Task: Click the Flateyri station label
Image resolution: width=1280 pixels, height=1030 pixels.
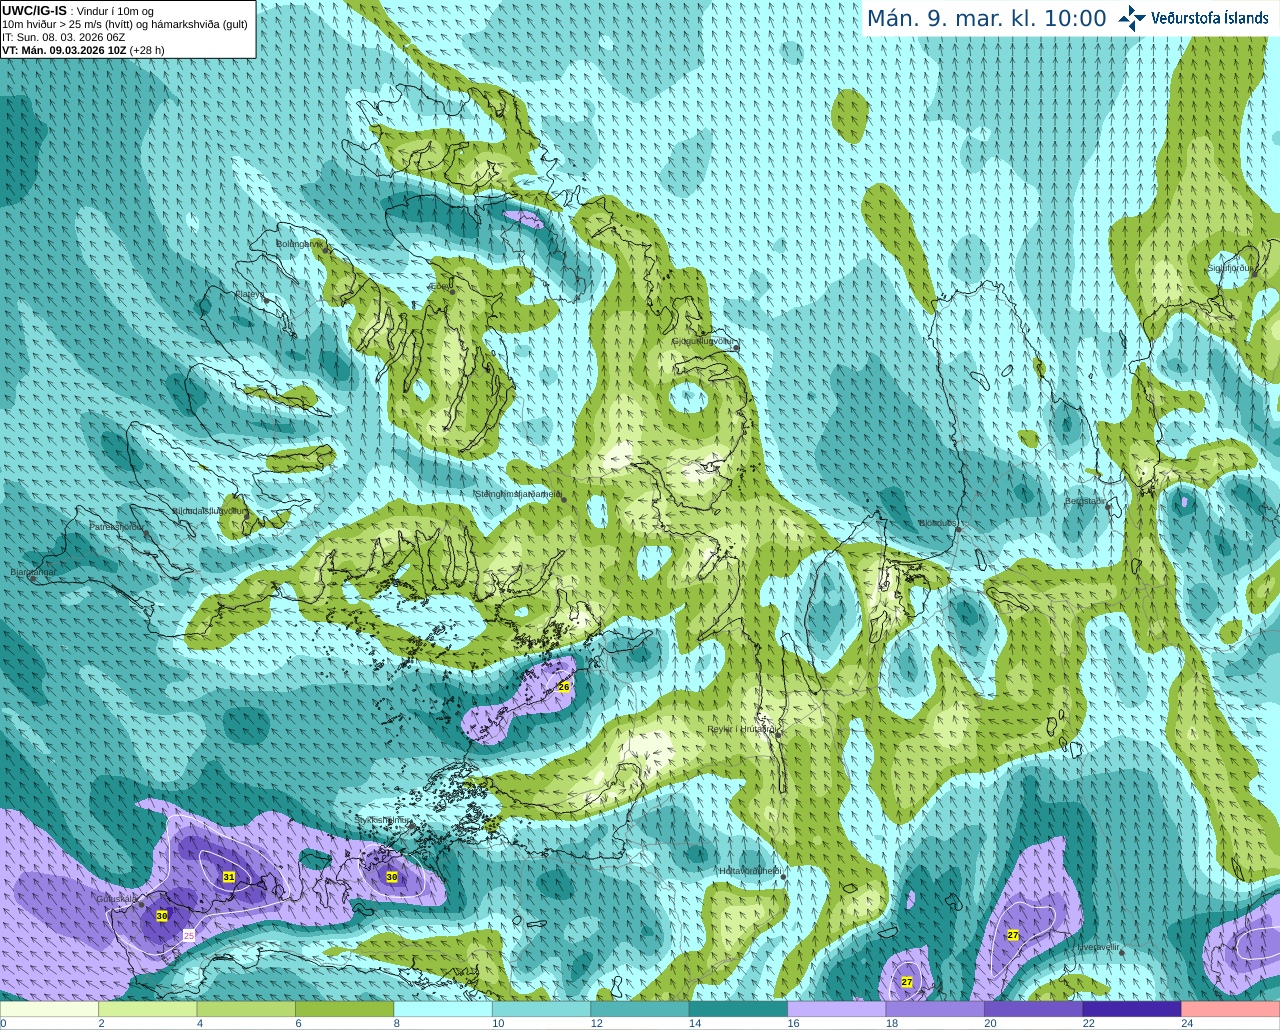Action: [249, 294]
